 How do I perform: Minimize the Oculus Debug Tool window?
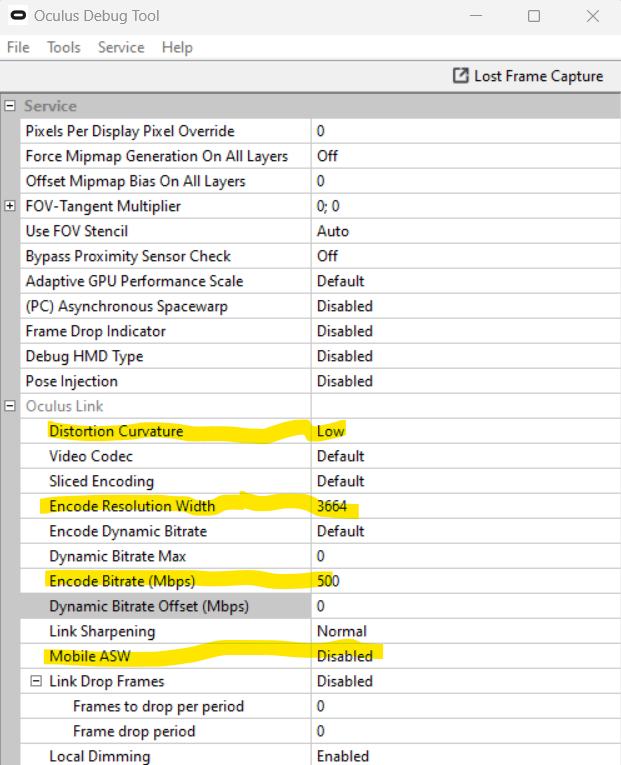tap(476, 16)
